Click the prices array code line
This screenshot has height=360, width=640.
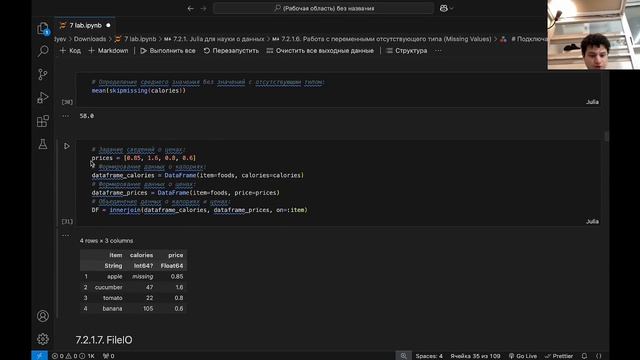pyautogui.click(x=144, y=158)
